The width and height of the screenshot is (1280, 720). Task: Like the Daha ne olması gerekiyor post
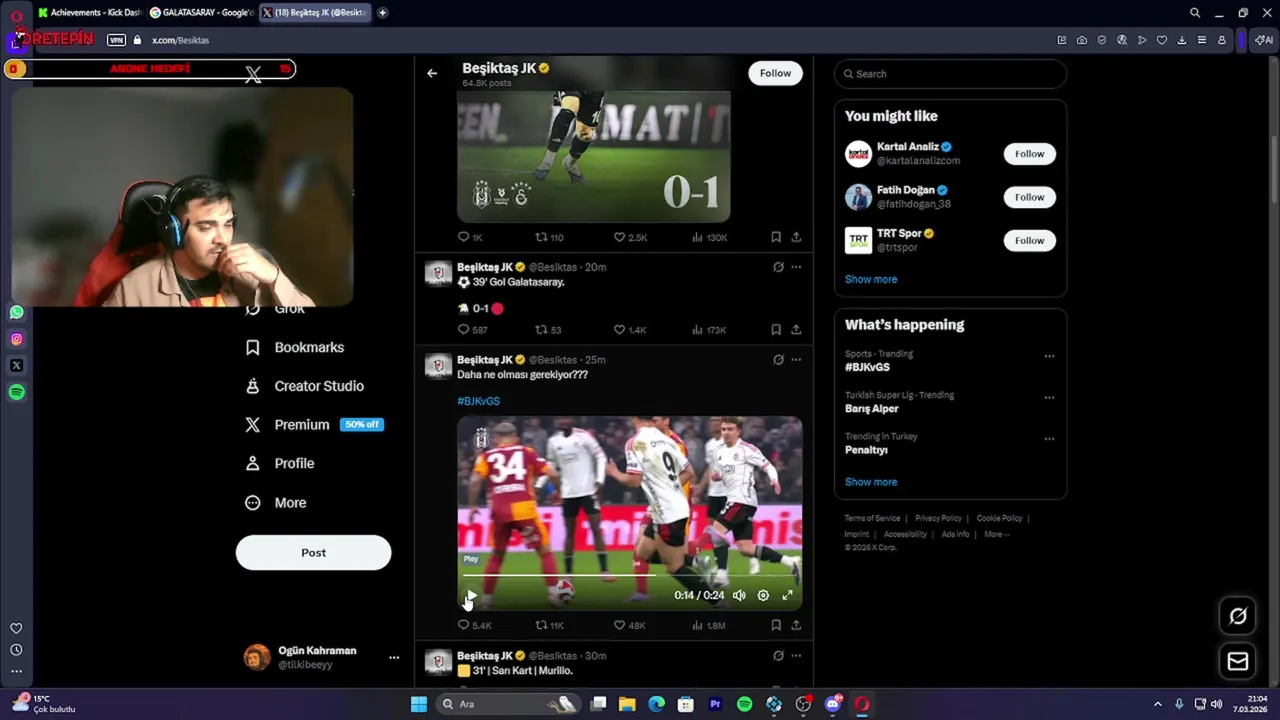tap(629, 625)
